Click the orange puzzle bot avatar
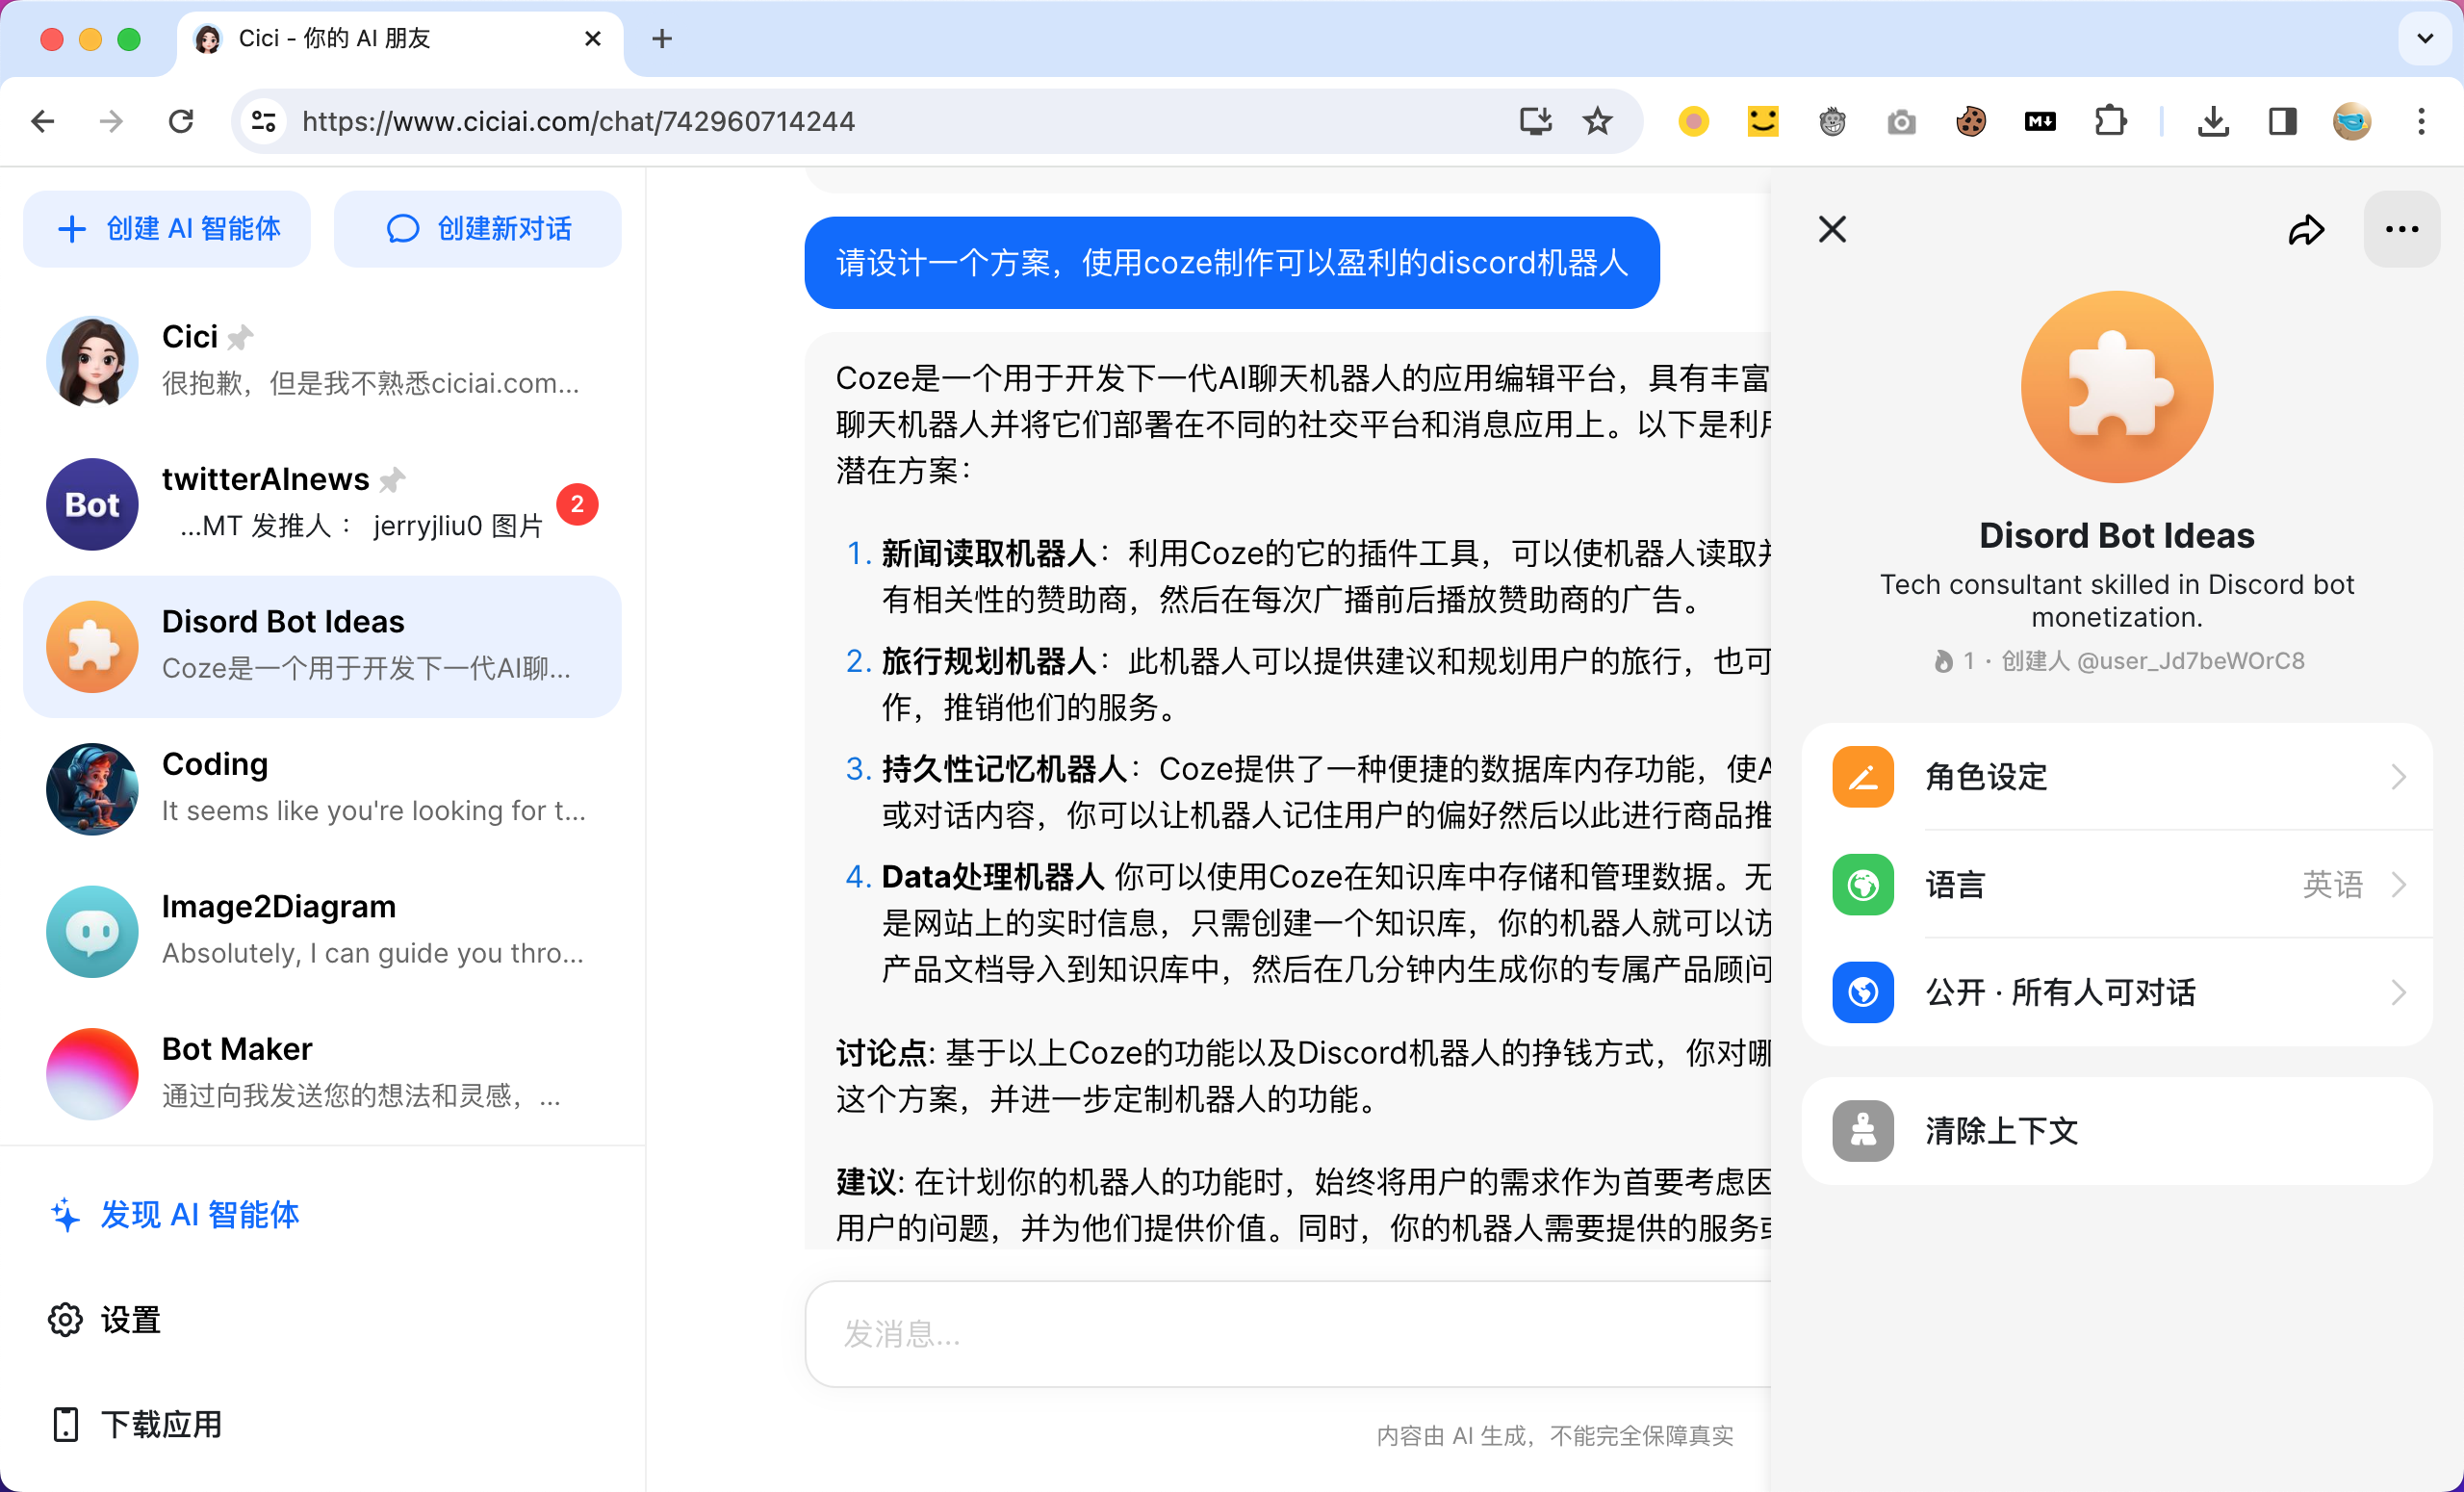Image resolution: width=2464 pixels, height=1492 pixels. pos(2116,387)
